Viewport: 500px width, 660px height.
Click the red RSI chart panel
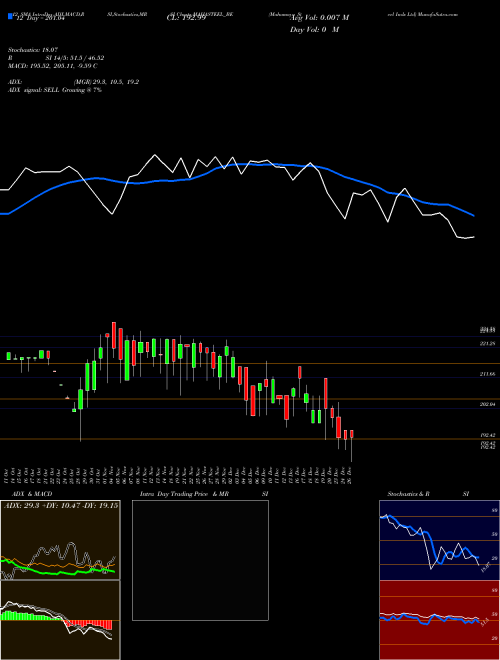pyautogui.click(x=439, y=620)
